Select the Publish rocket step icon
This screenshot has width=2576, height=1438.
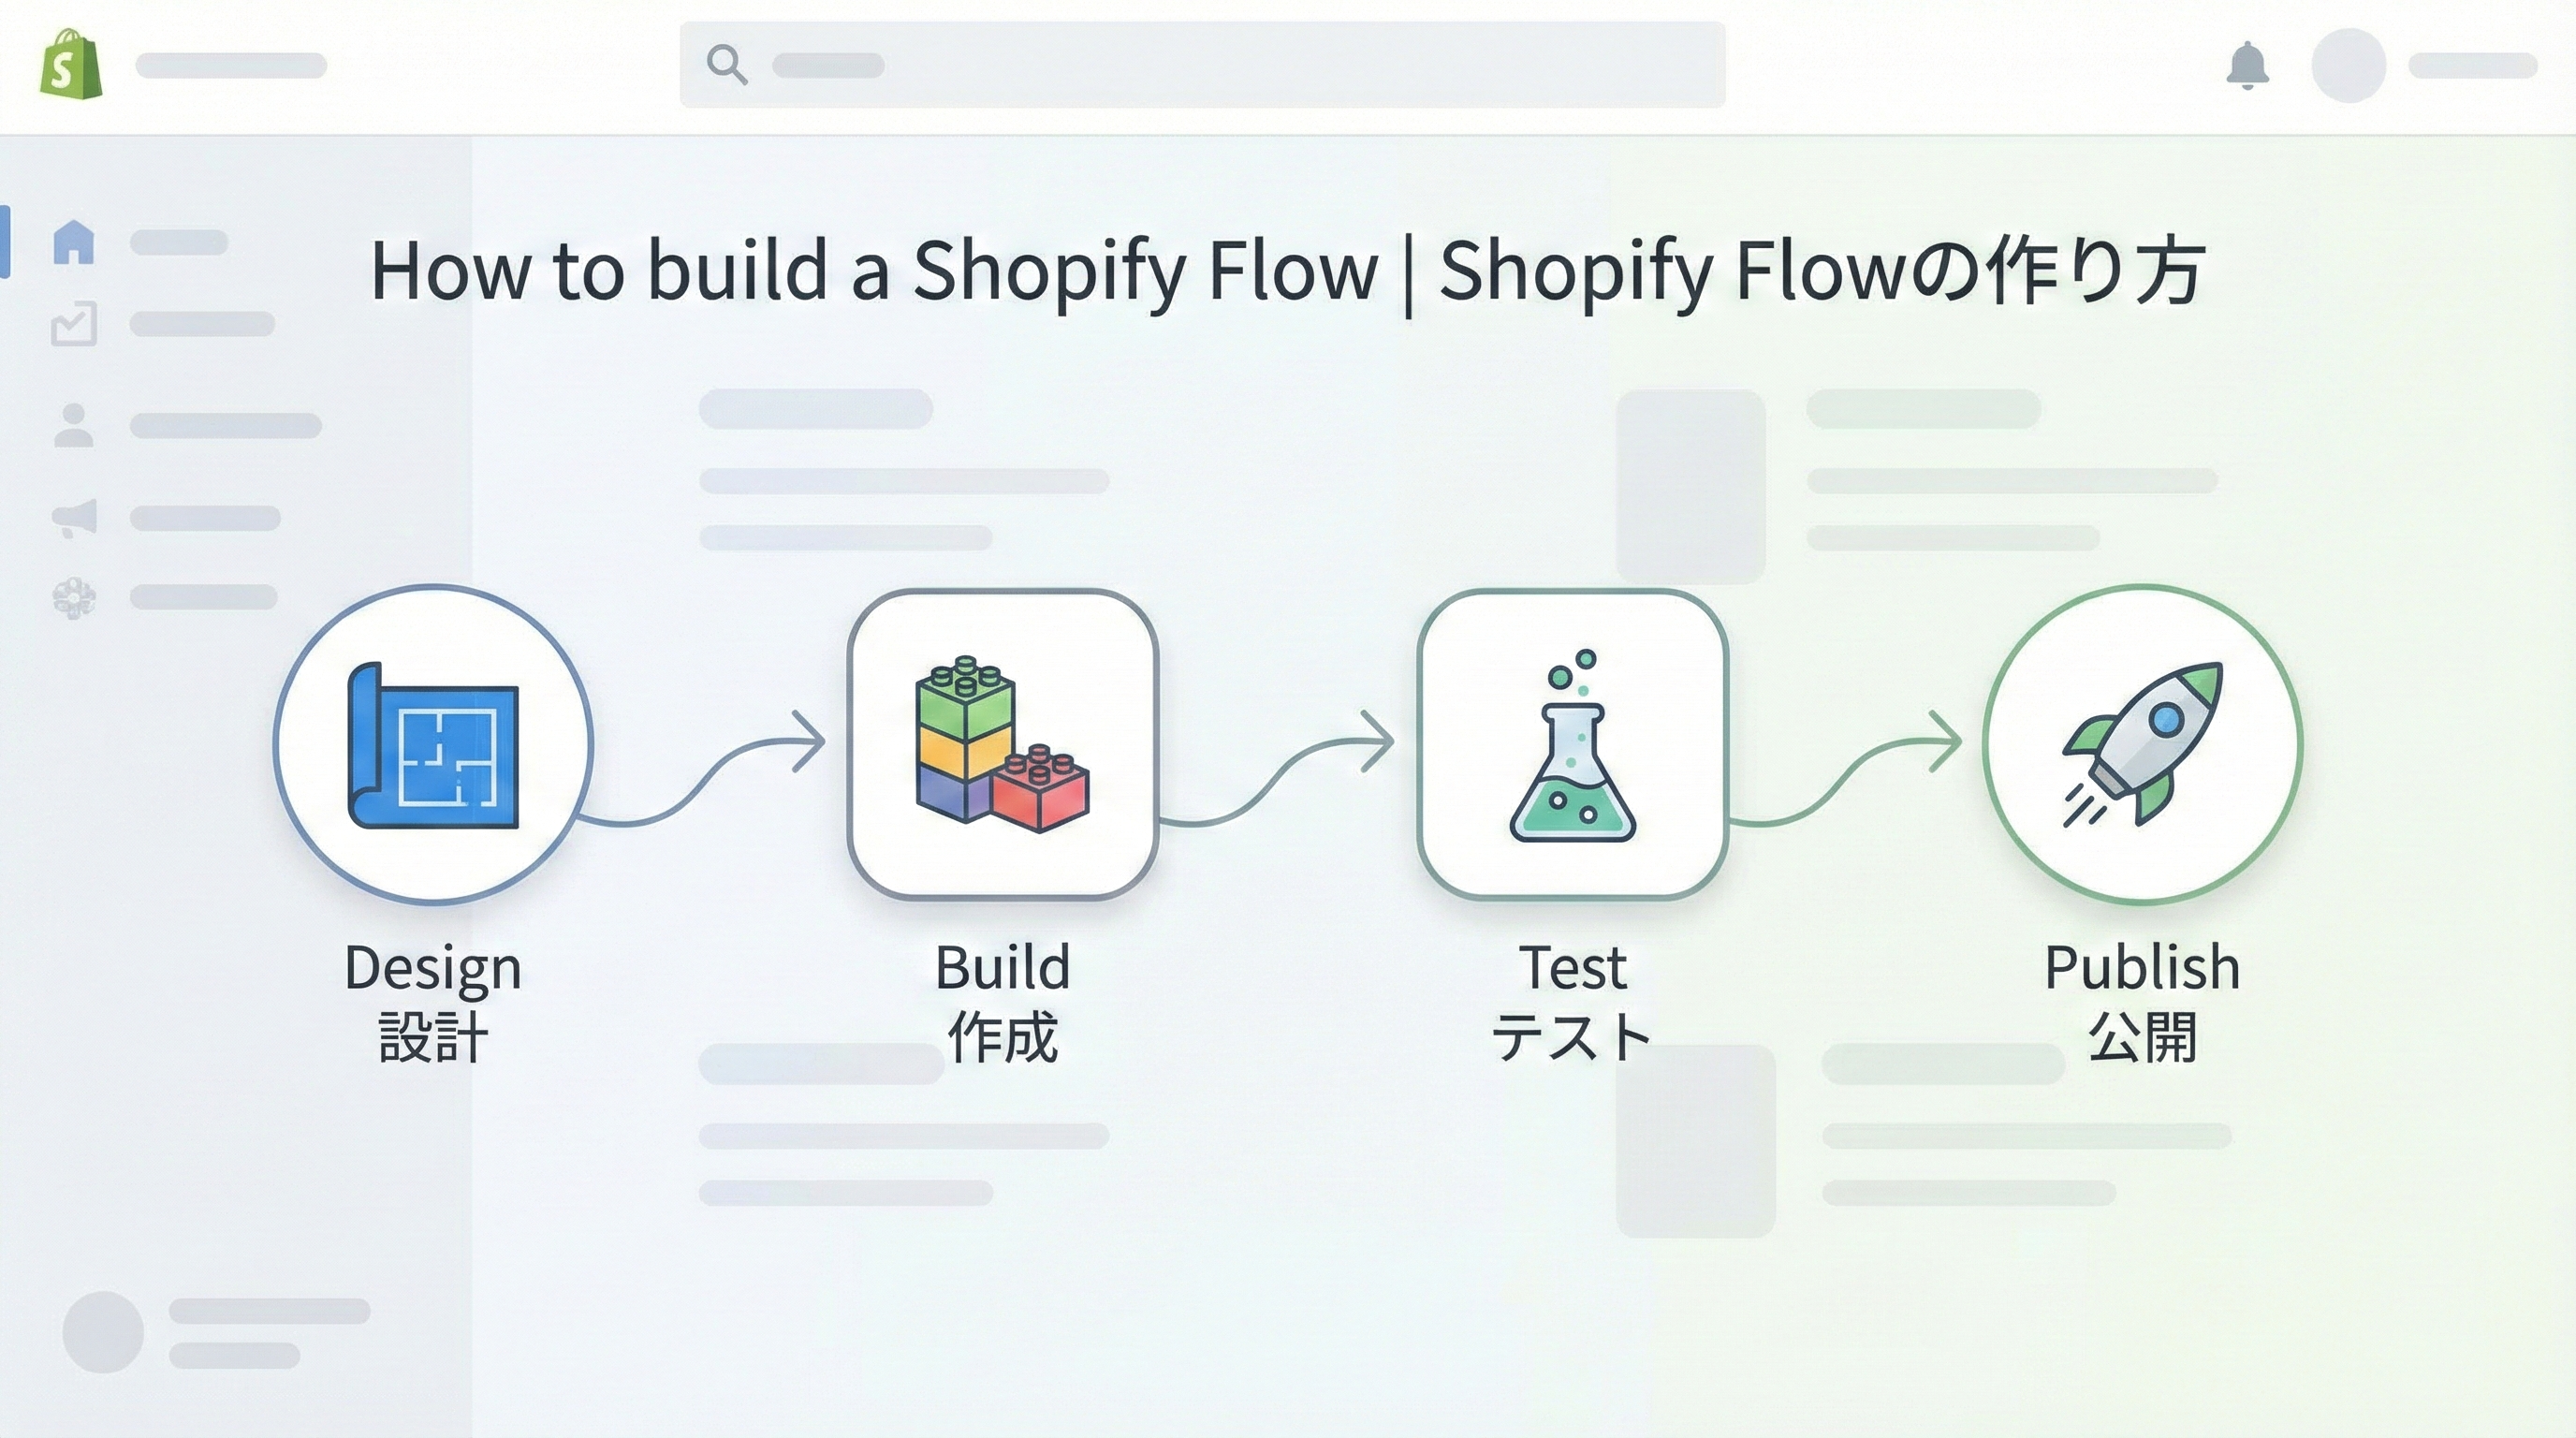(2142, 744)
